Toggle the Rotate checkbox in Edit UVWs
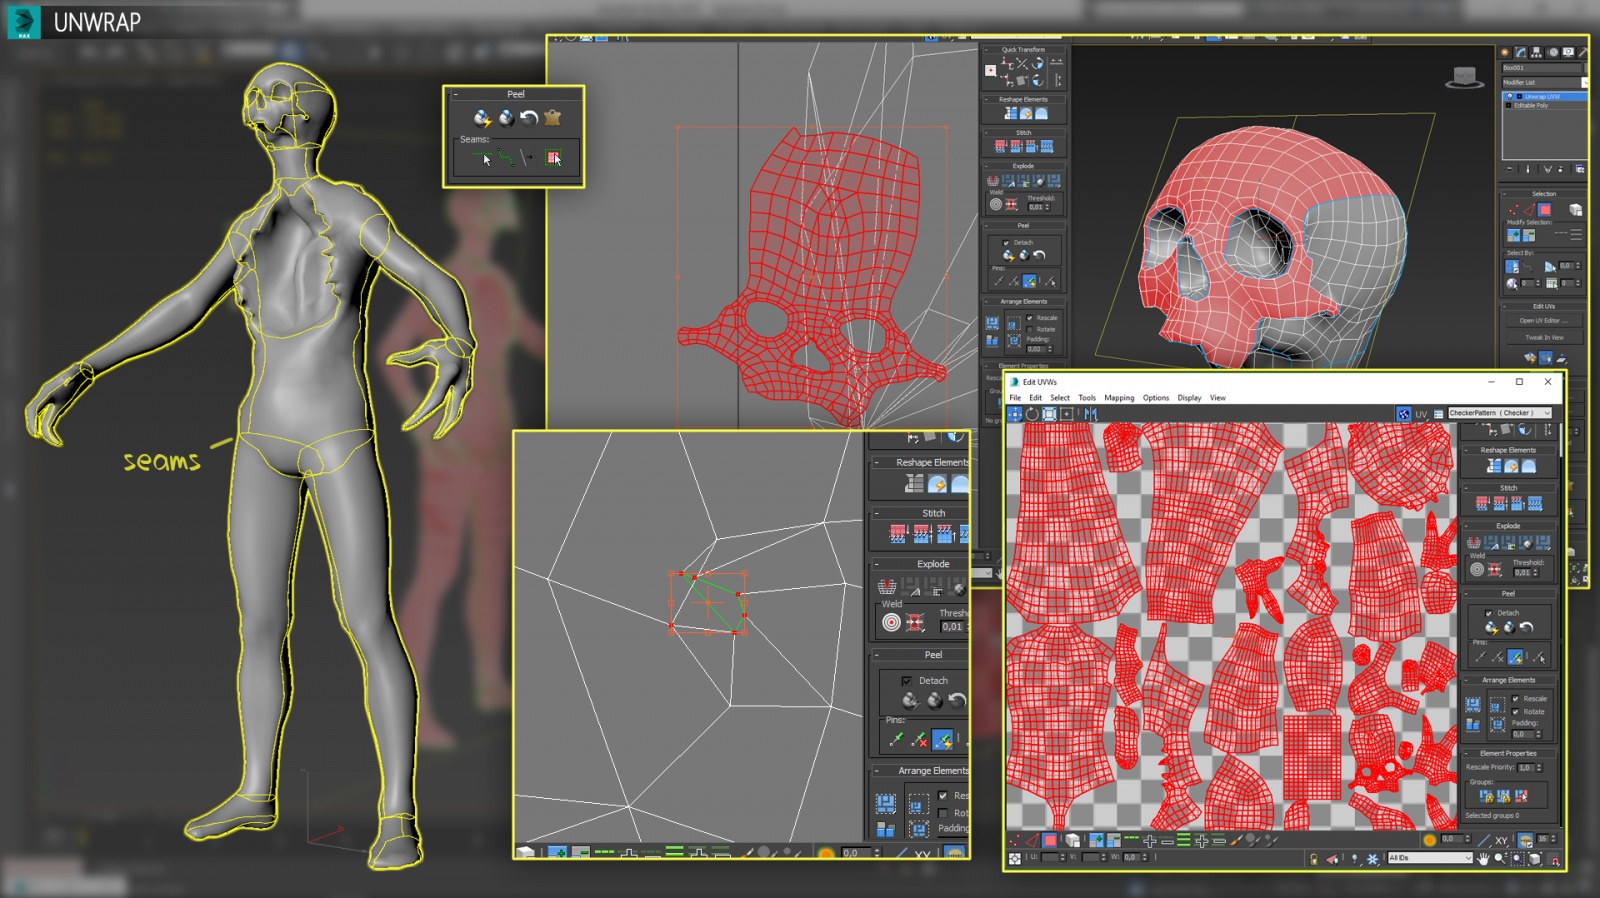Screen dimensions: 1600x898 coord(1516,712)
